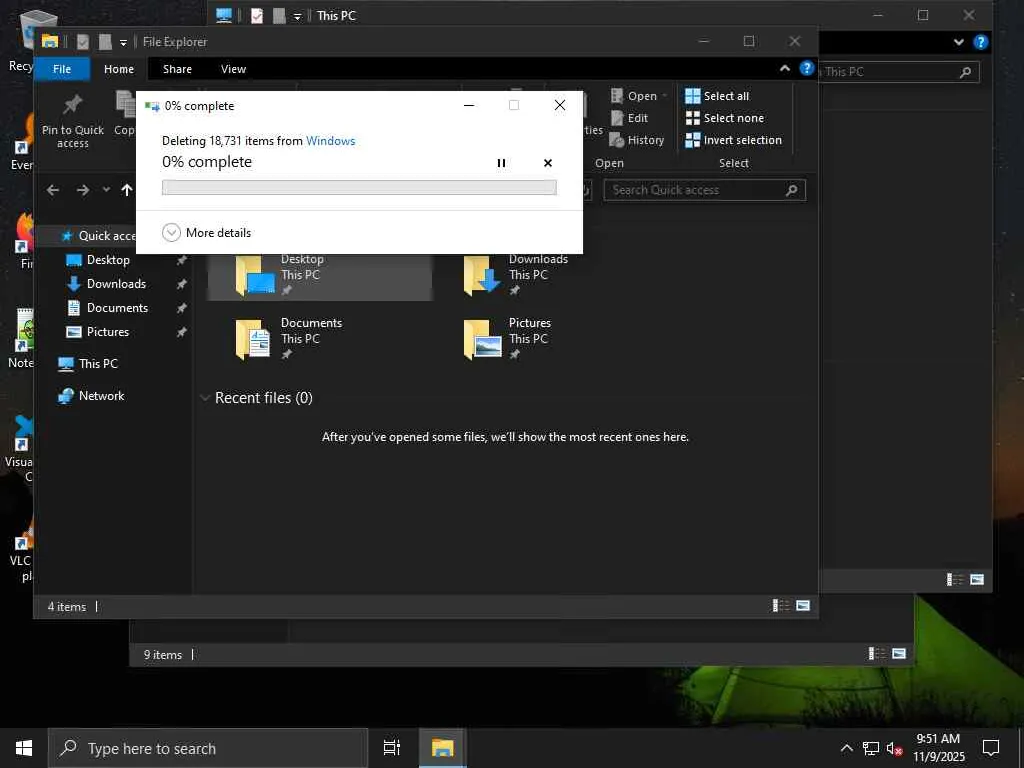This screenshot has width=1024, height=768.
Task: Open the Windows source link
Action: 330,141
